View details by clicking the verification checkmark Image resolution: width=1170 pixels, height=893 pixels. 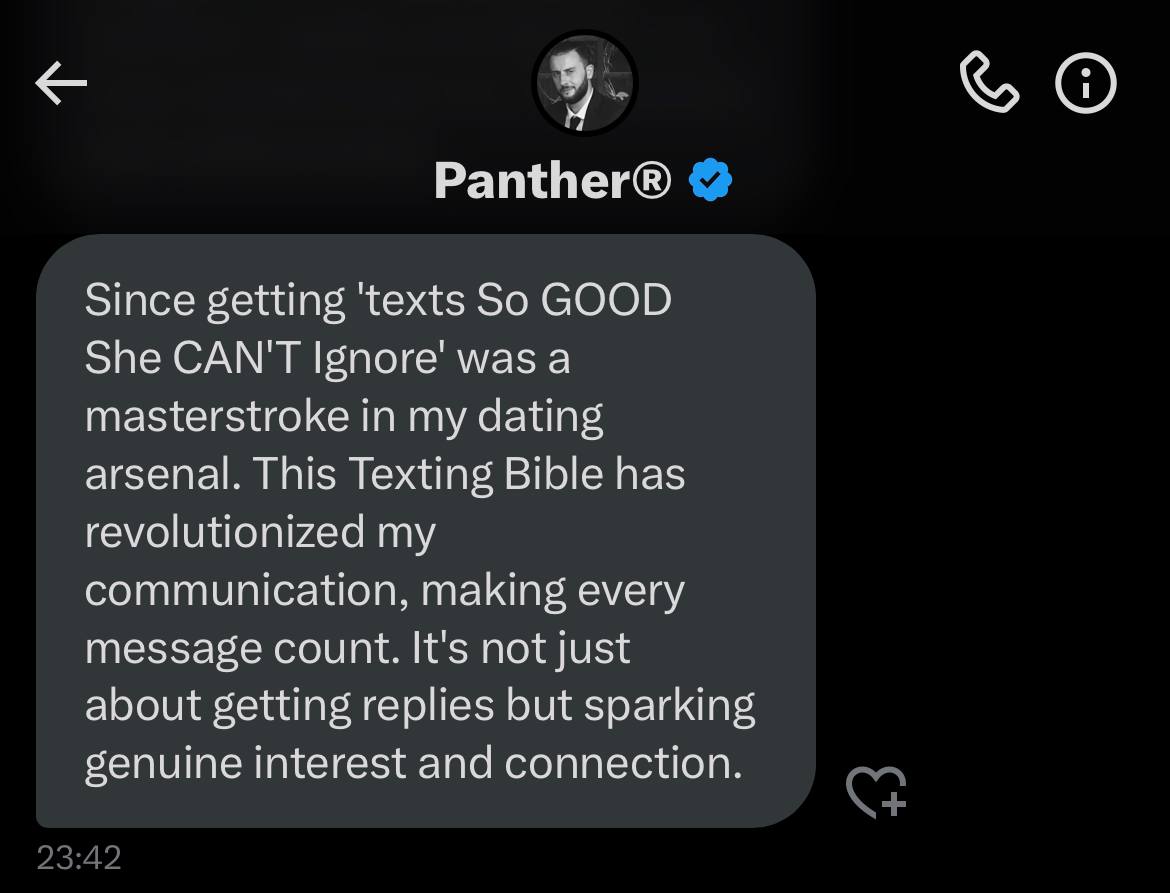click(710, 180)
